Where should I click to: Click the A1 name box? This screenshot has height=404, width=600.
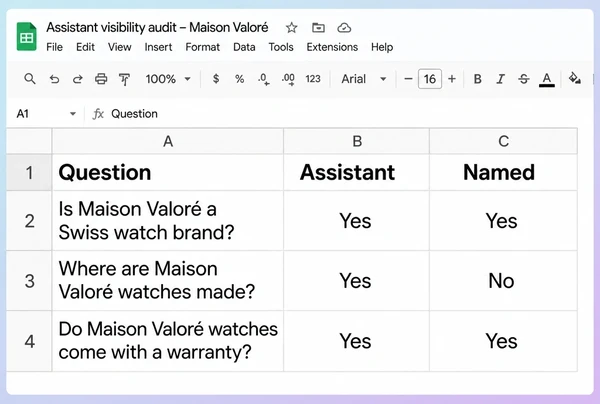[23, 114]
